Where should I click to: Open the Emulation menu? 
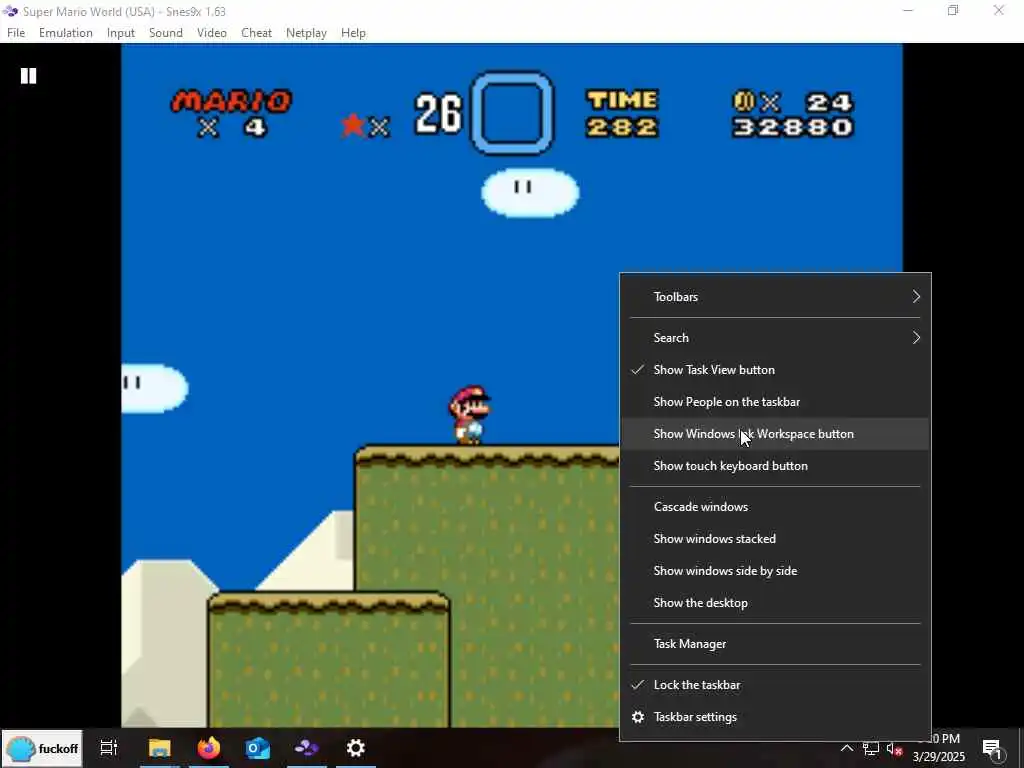66,33
